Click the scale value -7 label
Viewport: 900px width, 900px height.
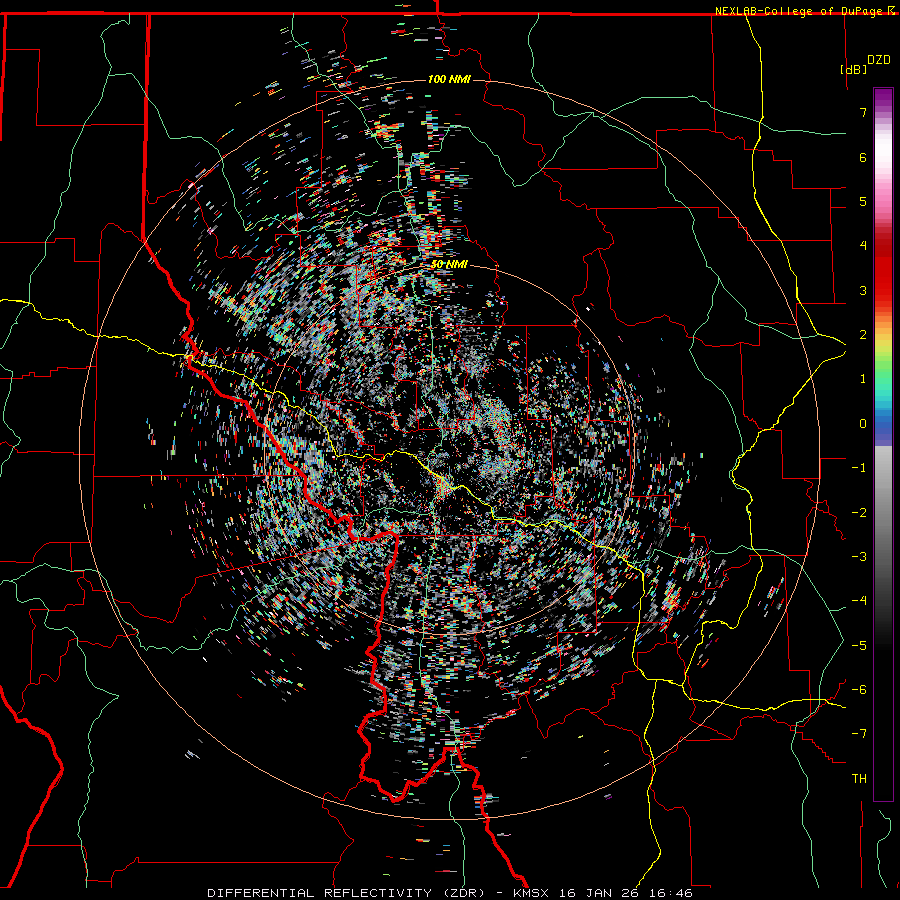[x=859, y=734]
